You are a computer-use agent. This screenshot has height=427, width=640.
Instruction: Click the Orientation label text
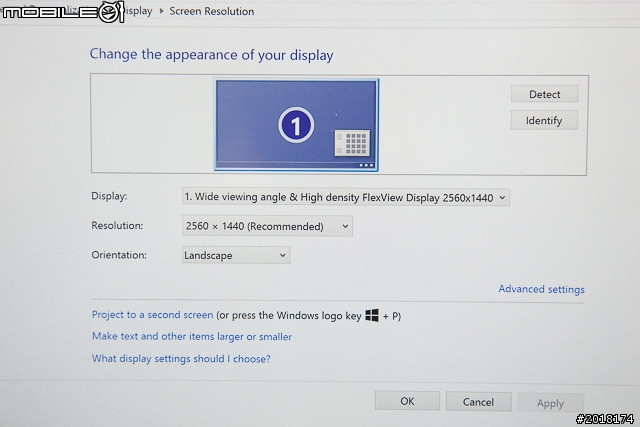(119, 255)
